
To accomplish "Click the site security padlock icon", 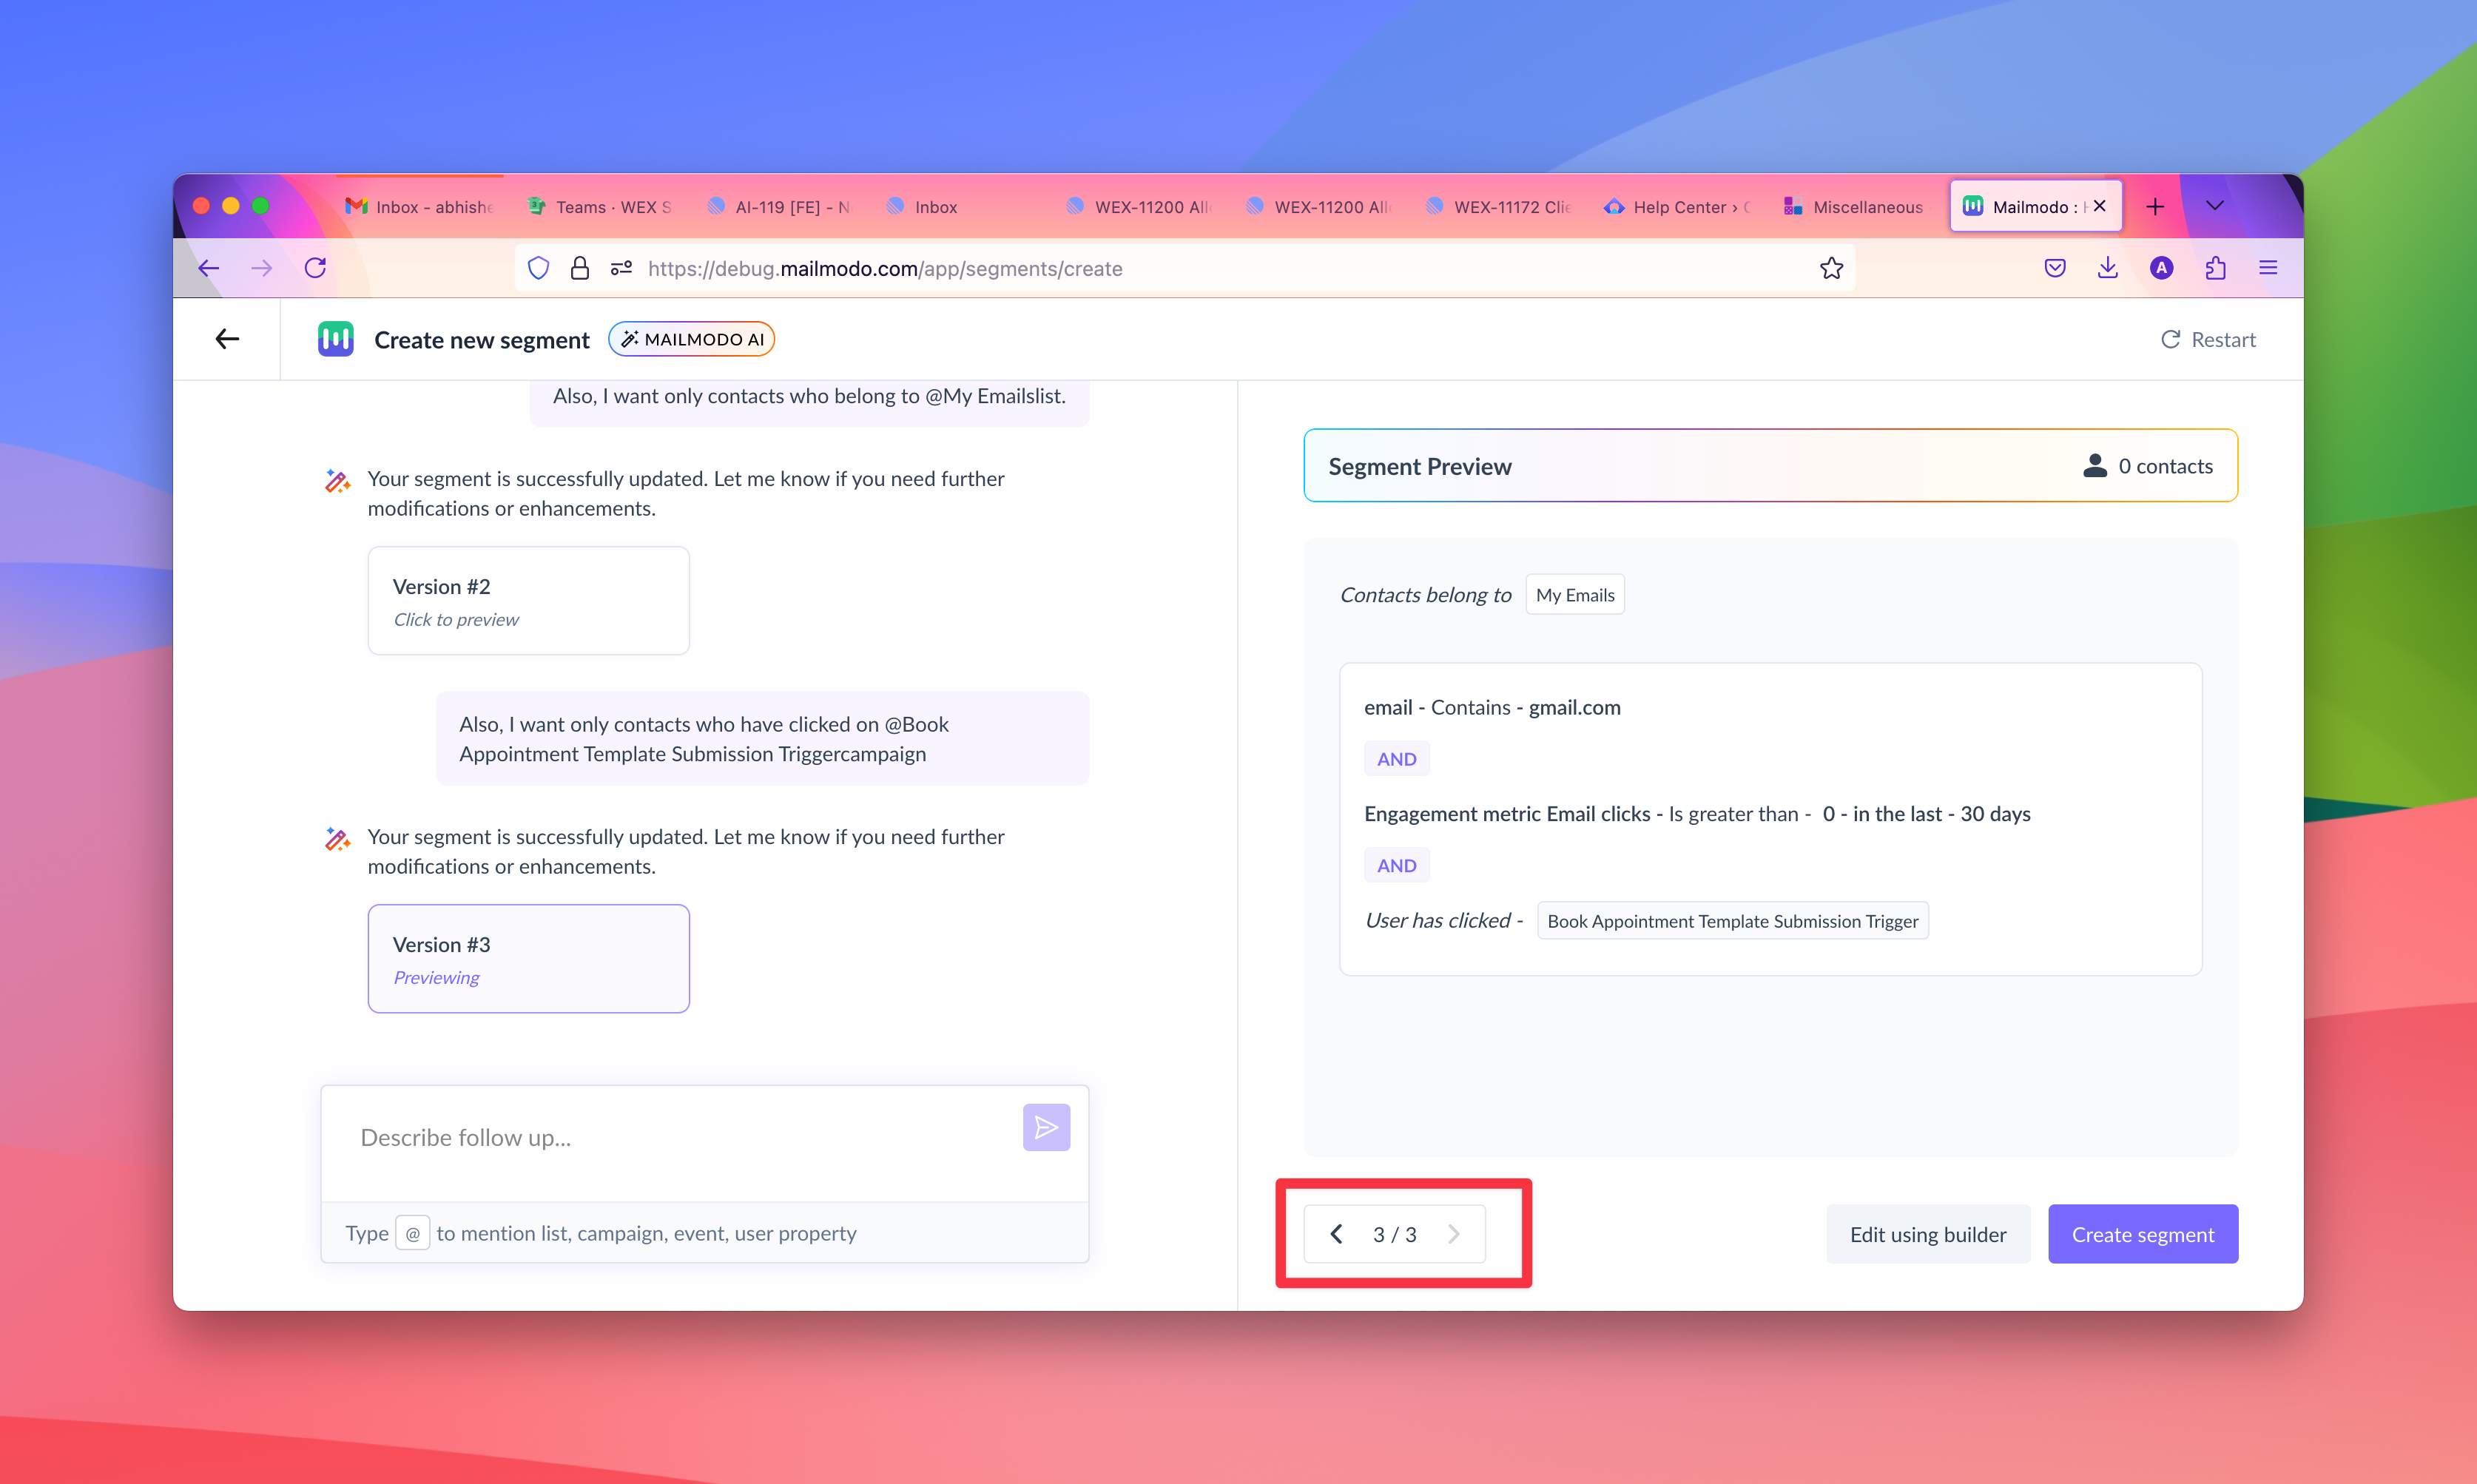I will (580, 268).
